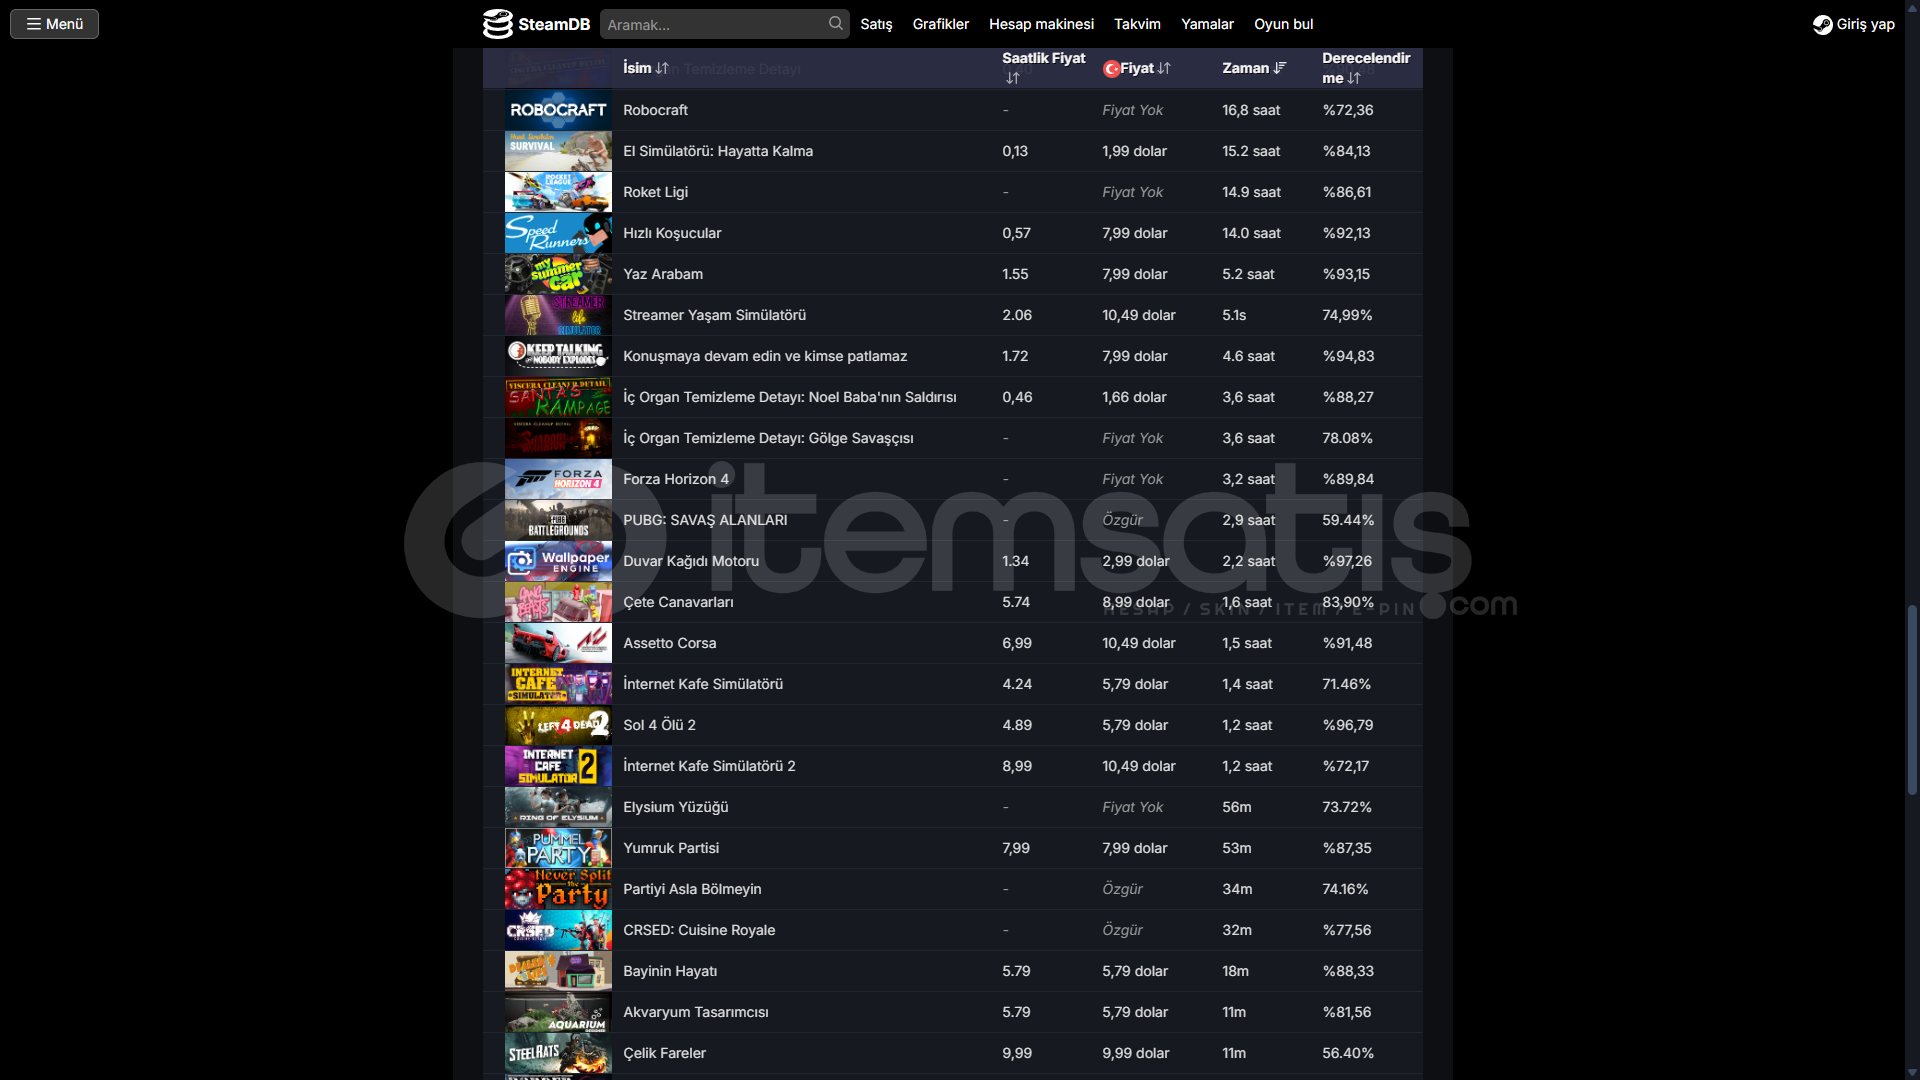Screen dimensions: 1920x1080
Task: Open the Bayinin Hayatı link
Action: (x=670, y=971)
